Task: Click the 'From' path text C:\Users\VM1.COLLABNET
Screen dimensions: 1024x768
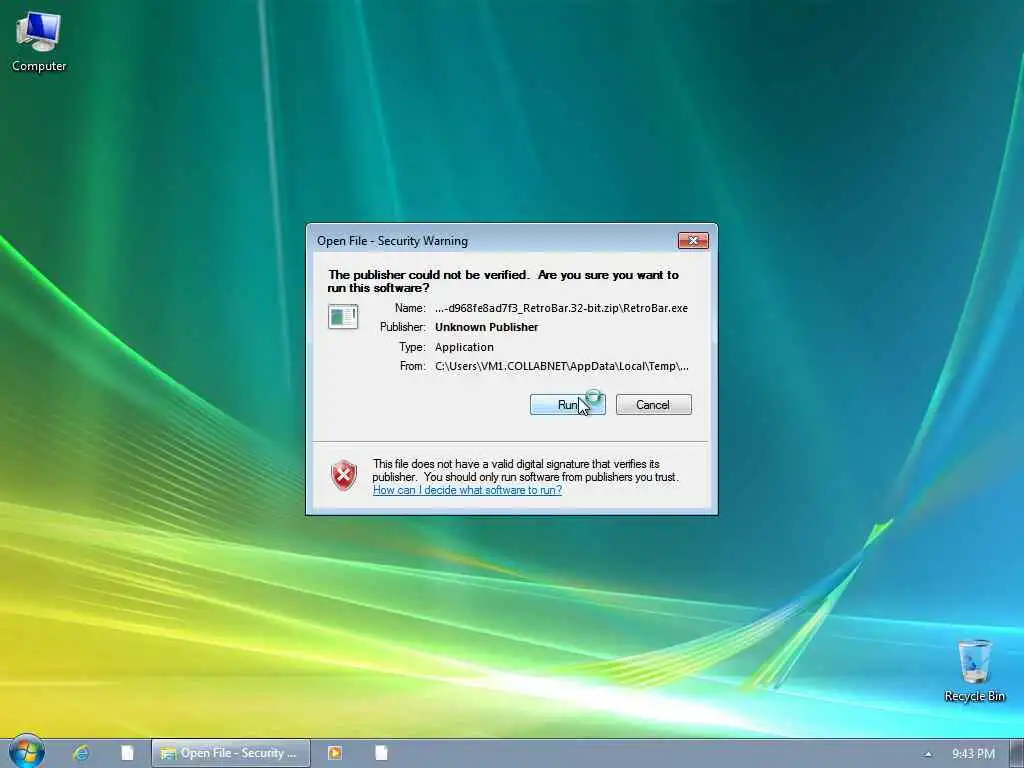Action: [x=562, y=366]
